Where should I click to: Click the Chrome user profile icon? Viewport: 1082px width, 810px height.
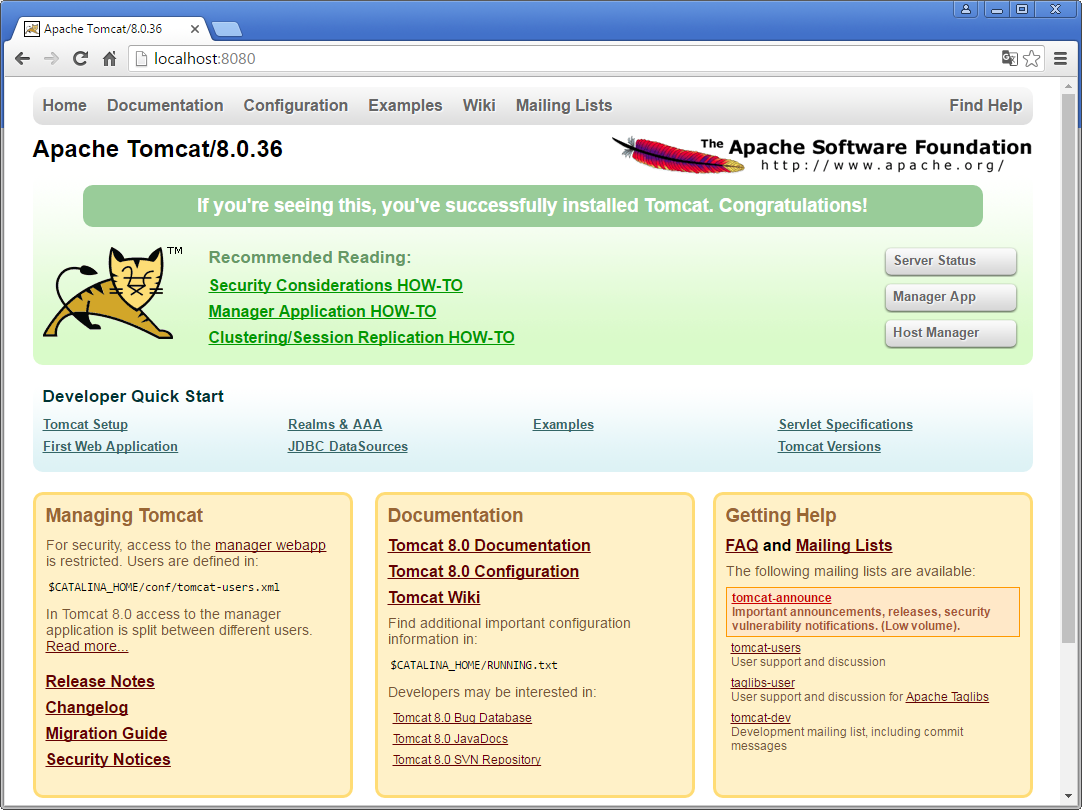tap(966, 9)
